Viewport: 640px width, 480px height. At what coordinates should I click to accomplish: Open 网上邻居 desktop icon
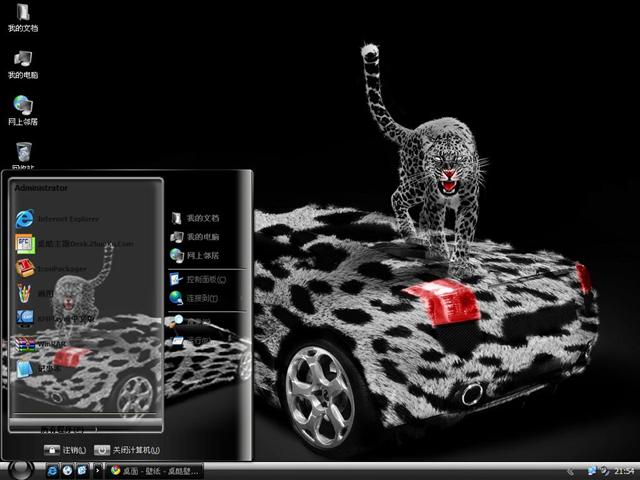pos(22,110)
